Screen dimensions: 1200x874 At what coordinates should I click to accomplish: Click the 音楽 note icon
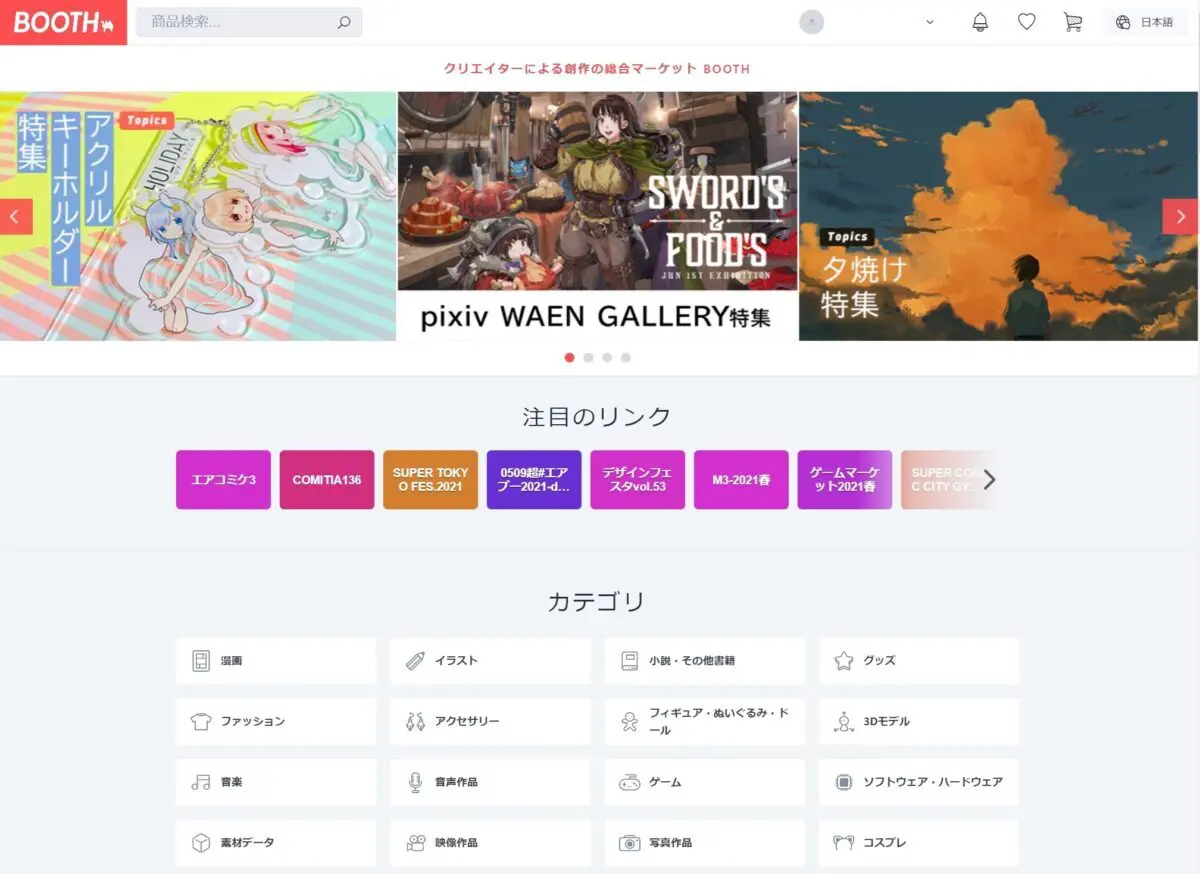[201, 782]
